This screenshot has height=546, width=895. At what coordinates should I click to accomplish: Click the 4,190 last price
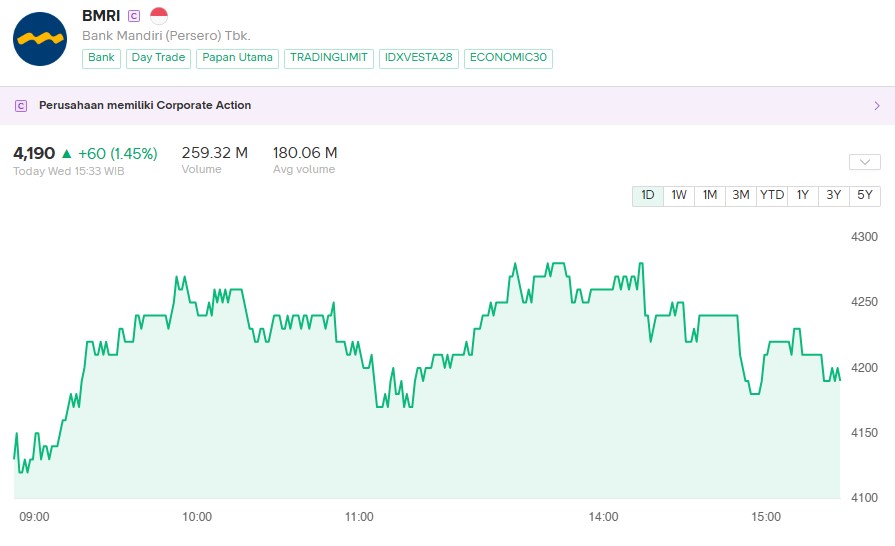pyautogui.click(x=34, y=153)
